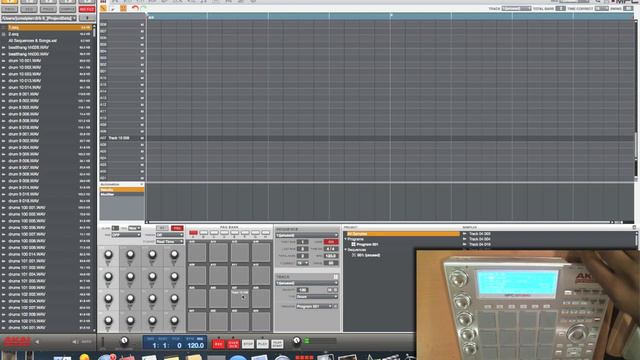The image size is (640, 360).
Task: Open the Track dropdown in top-right toolbar
Action: point(516,8)
